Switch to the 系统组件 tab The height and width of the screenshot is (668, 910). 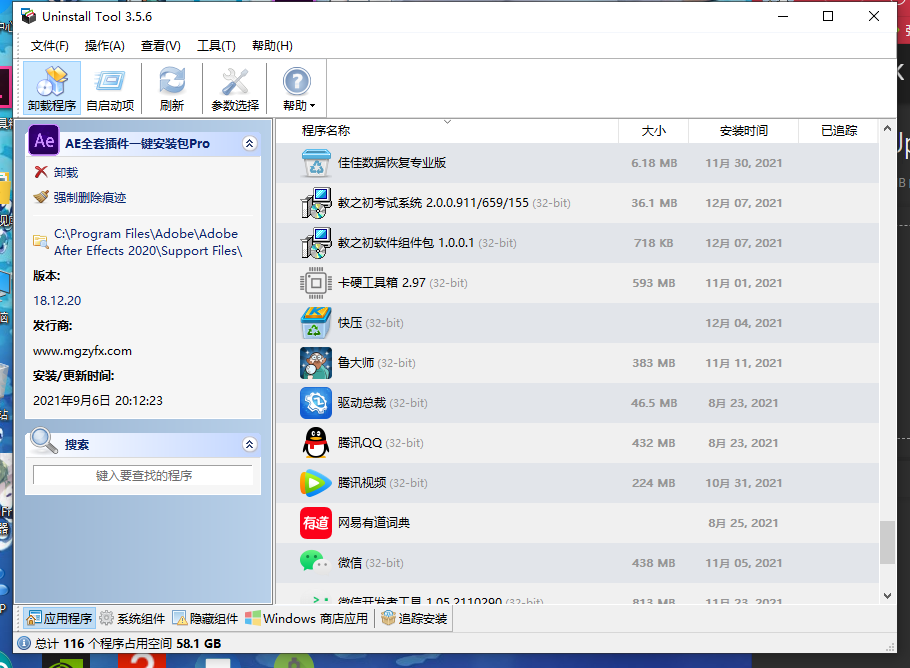pos(132,619)
